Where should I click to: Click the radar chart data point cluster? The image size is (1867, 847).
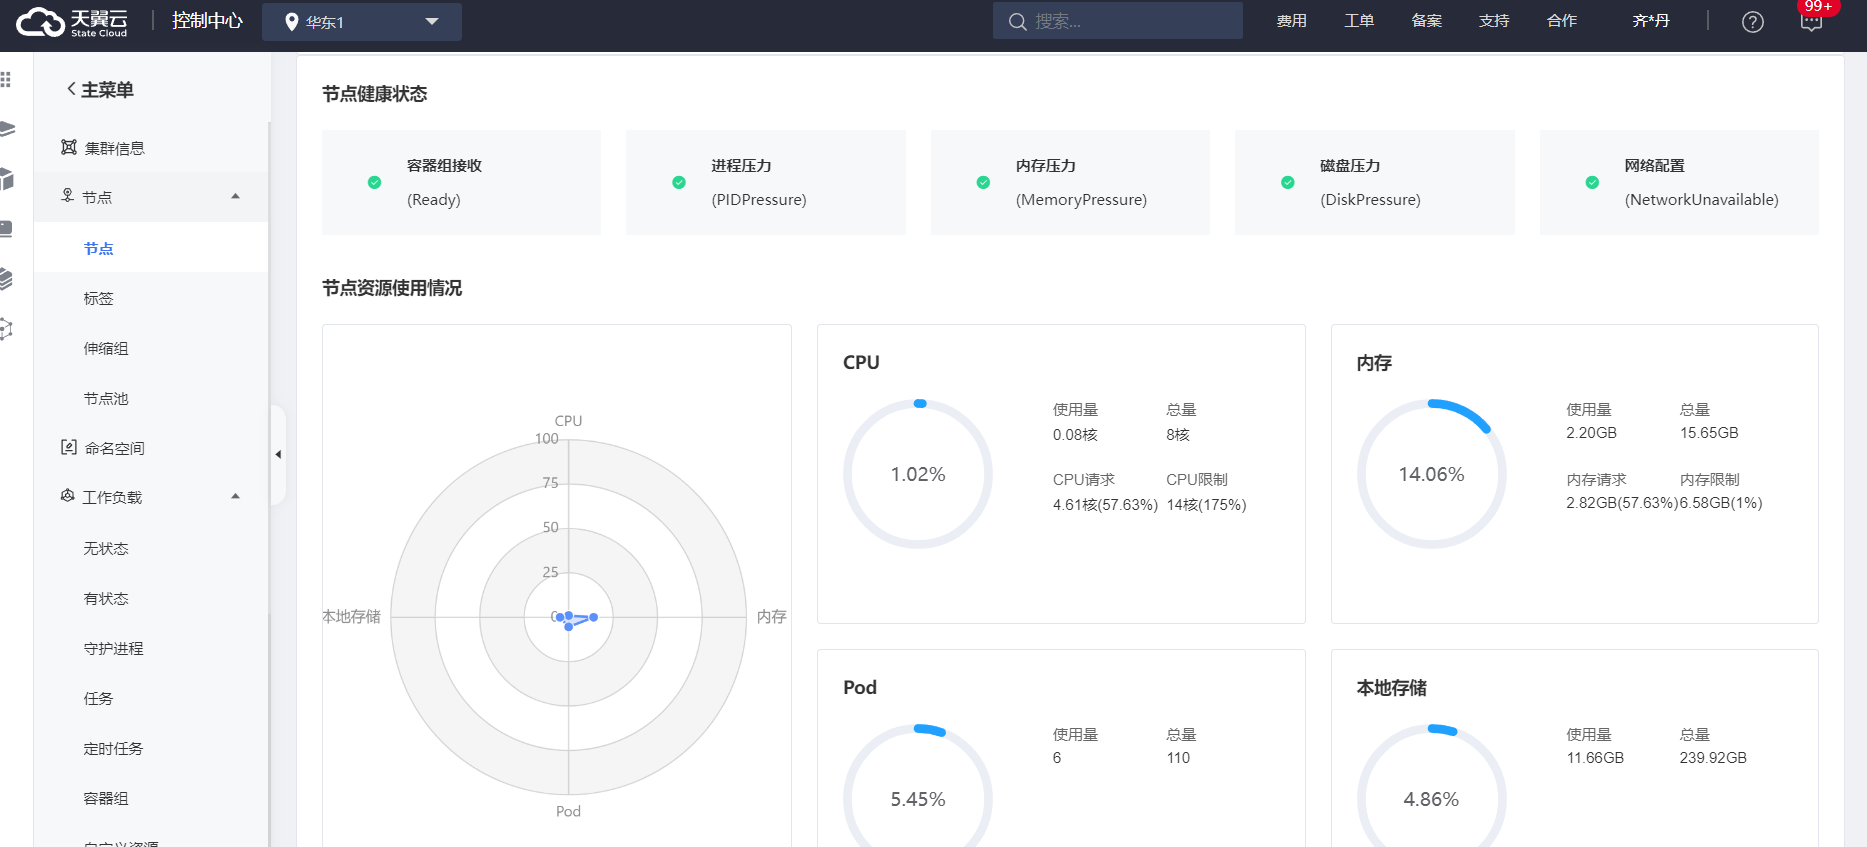[575, 619]
